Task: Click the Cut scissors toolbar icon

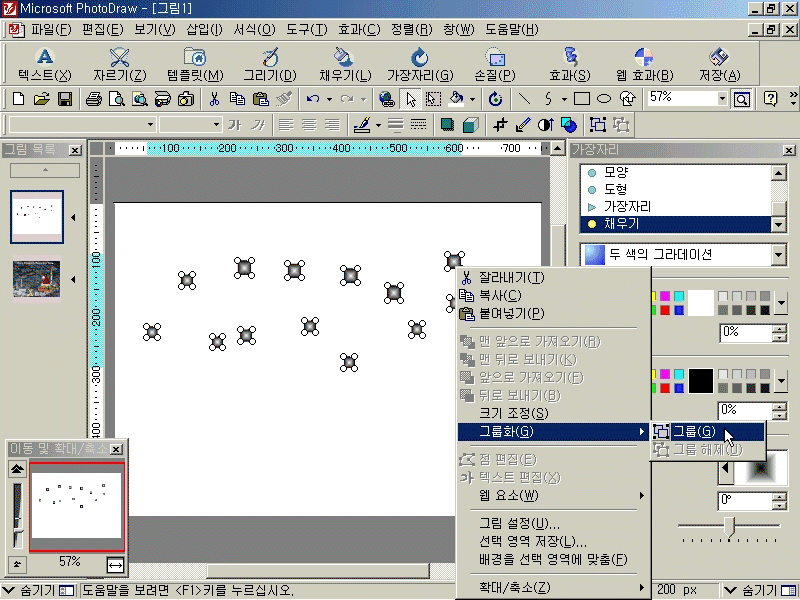Action: pyautogui.click(x=214, y=98)
